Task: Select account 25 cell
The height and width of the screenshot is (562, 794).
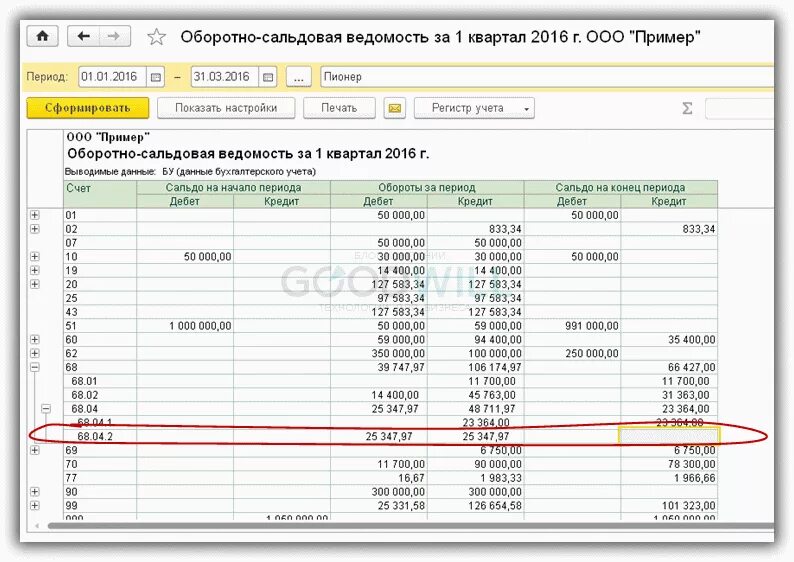Action: [100, 298]
